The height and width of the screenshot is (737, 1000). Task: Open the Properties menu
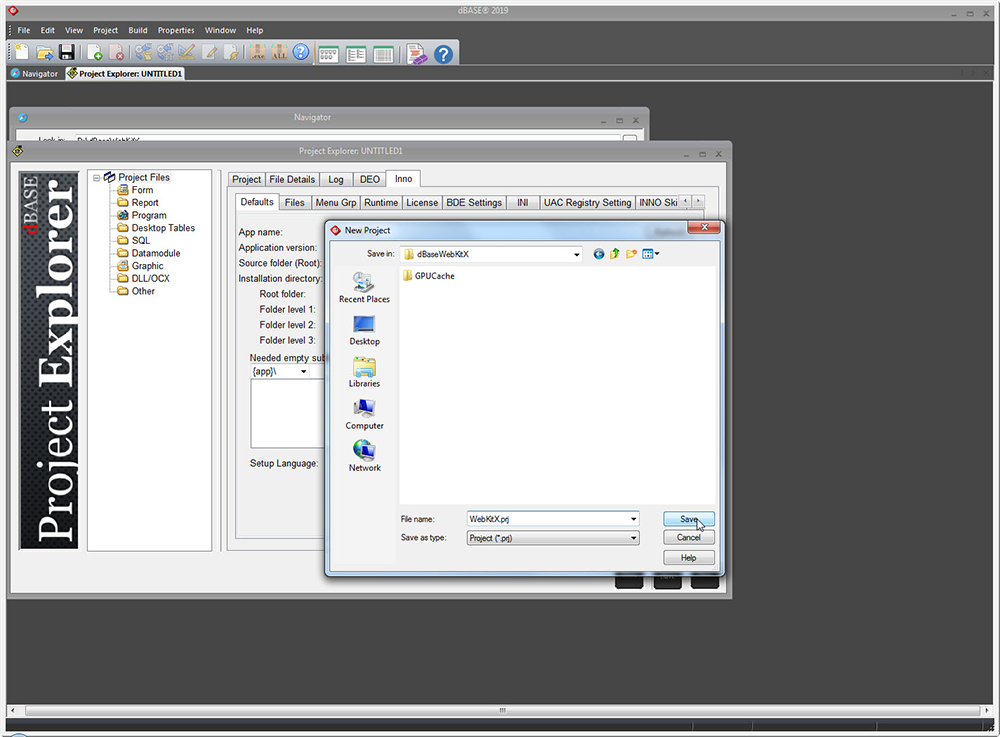(x=176, y=30)
